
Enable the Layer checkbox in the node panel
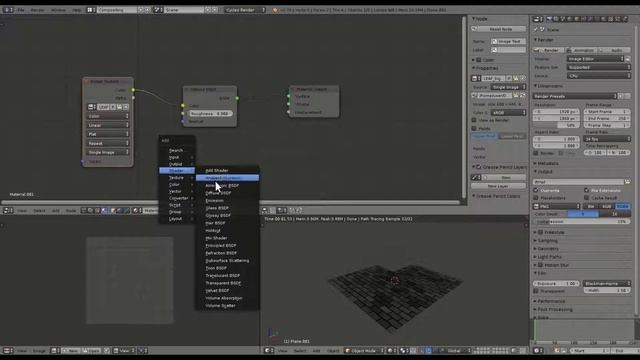(x=479, y=60)
